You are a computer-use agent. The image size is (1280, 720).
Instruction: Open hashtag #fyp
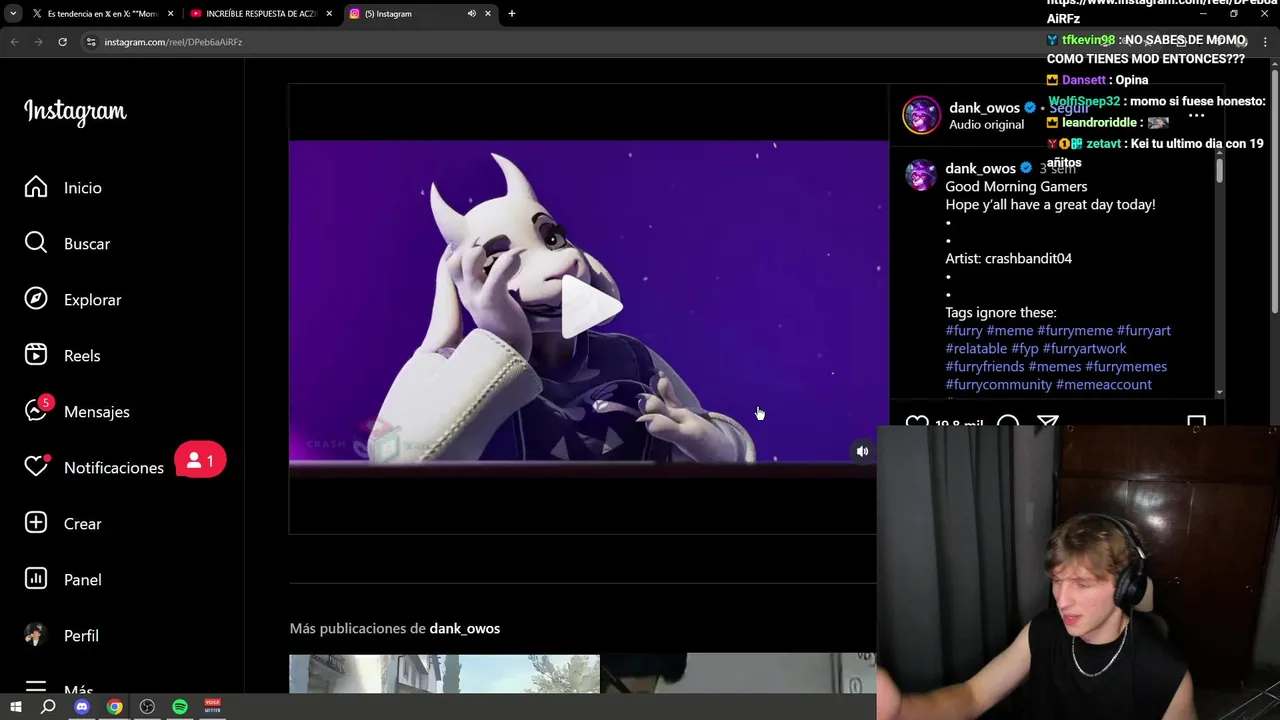pos(1025,349)
